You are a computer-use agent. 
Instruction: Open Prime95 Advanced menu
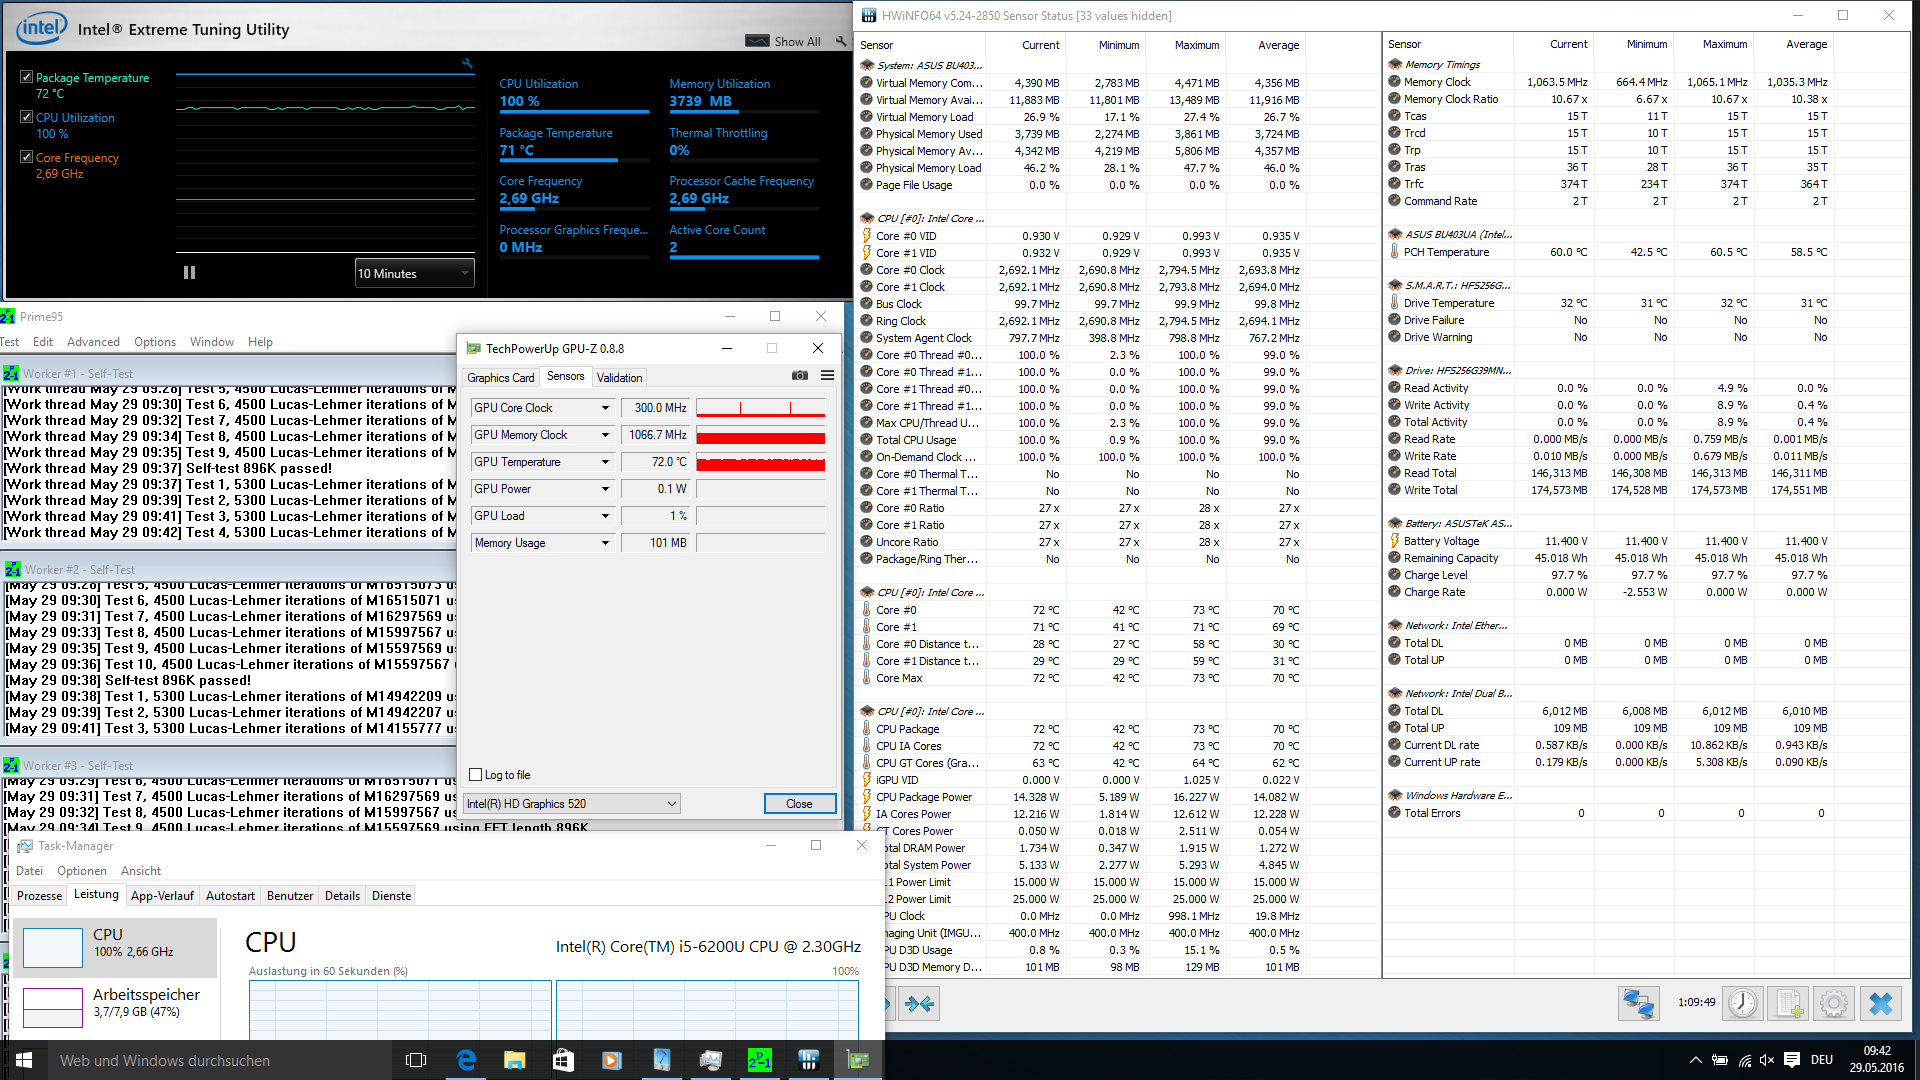[93, 342]
